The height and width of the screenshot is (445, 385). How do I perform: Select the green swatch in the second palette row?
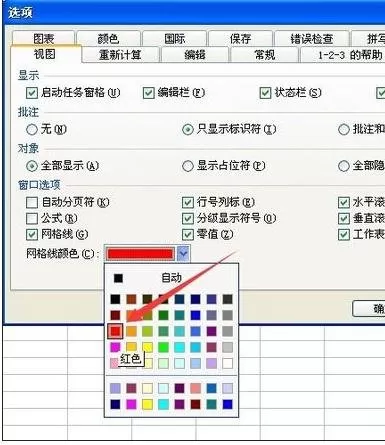163,315
